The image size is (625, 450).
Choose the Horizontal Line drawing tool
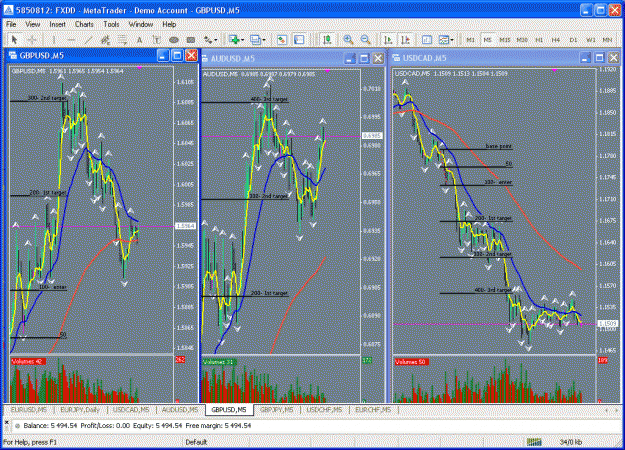(71, 39)
